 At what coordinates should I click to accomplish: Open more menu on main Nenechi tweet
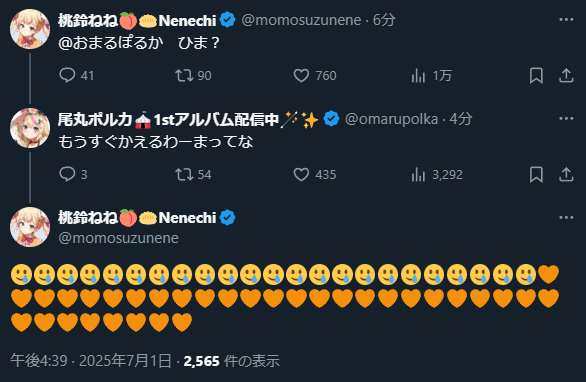[566, 218]
